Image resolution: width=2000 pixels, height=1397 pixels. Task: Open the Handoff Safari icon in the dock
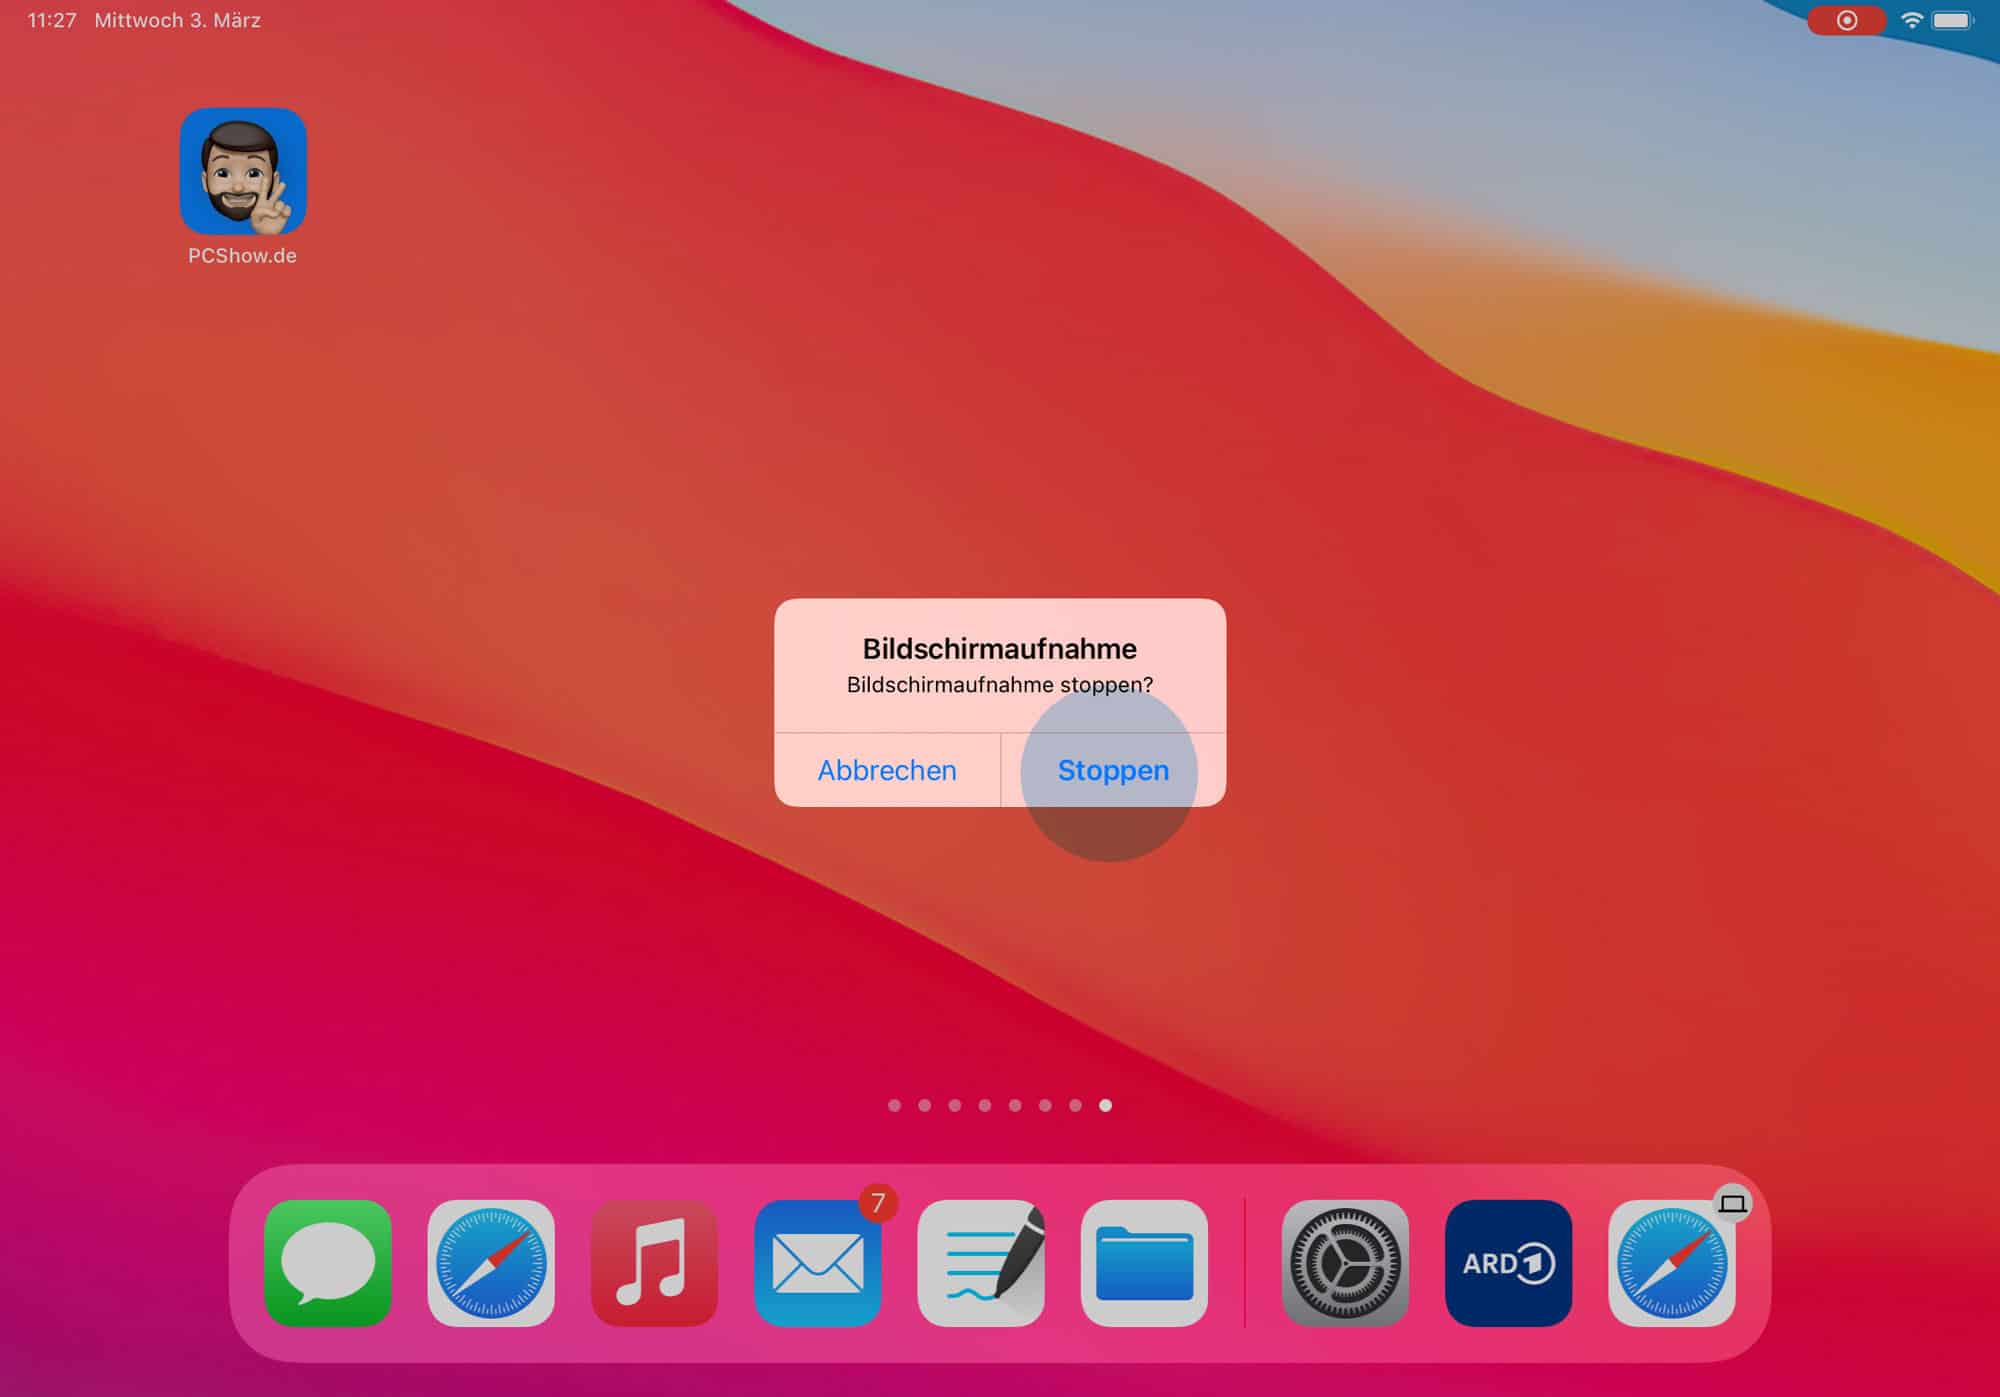click(1672, 1263)
